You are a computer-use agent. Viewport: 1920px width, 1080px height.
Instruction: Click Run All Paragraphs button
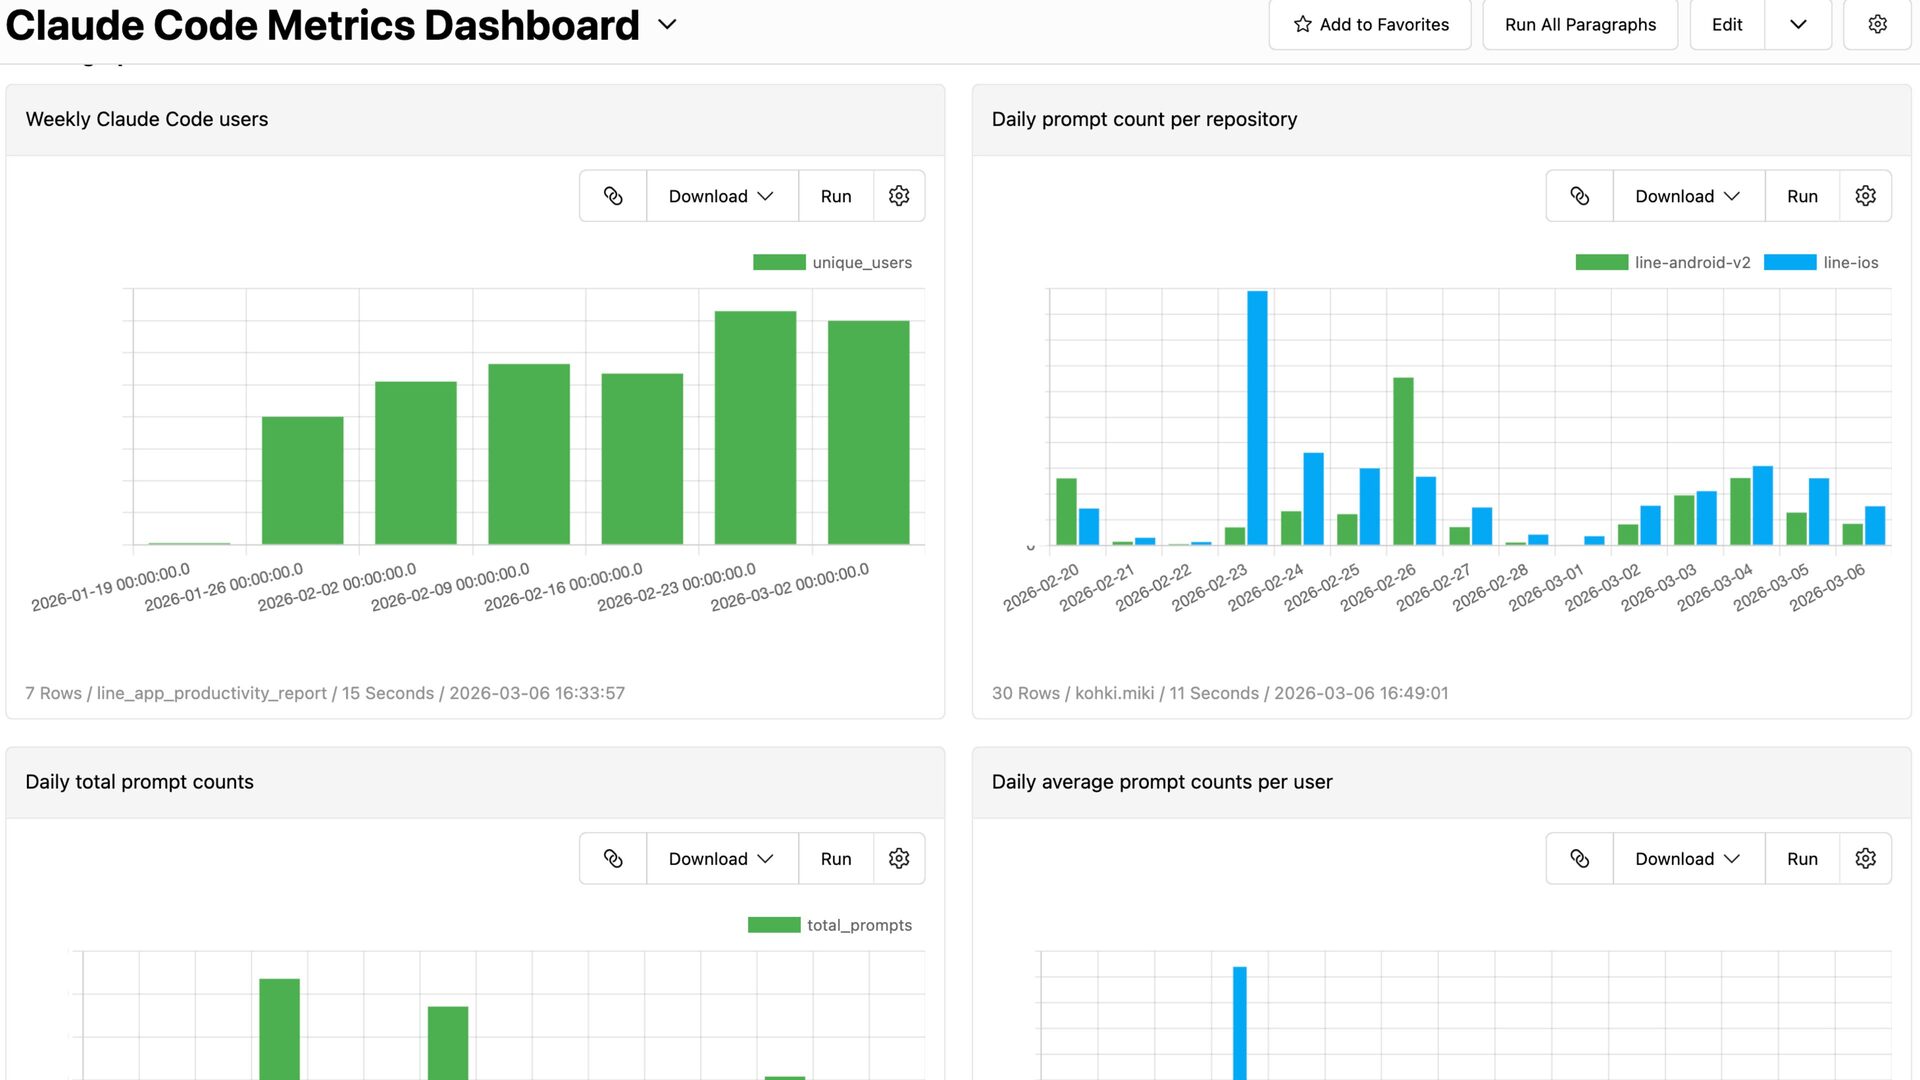pos(1580,24)
